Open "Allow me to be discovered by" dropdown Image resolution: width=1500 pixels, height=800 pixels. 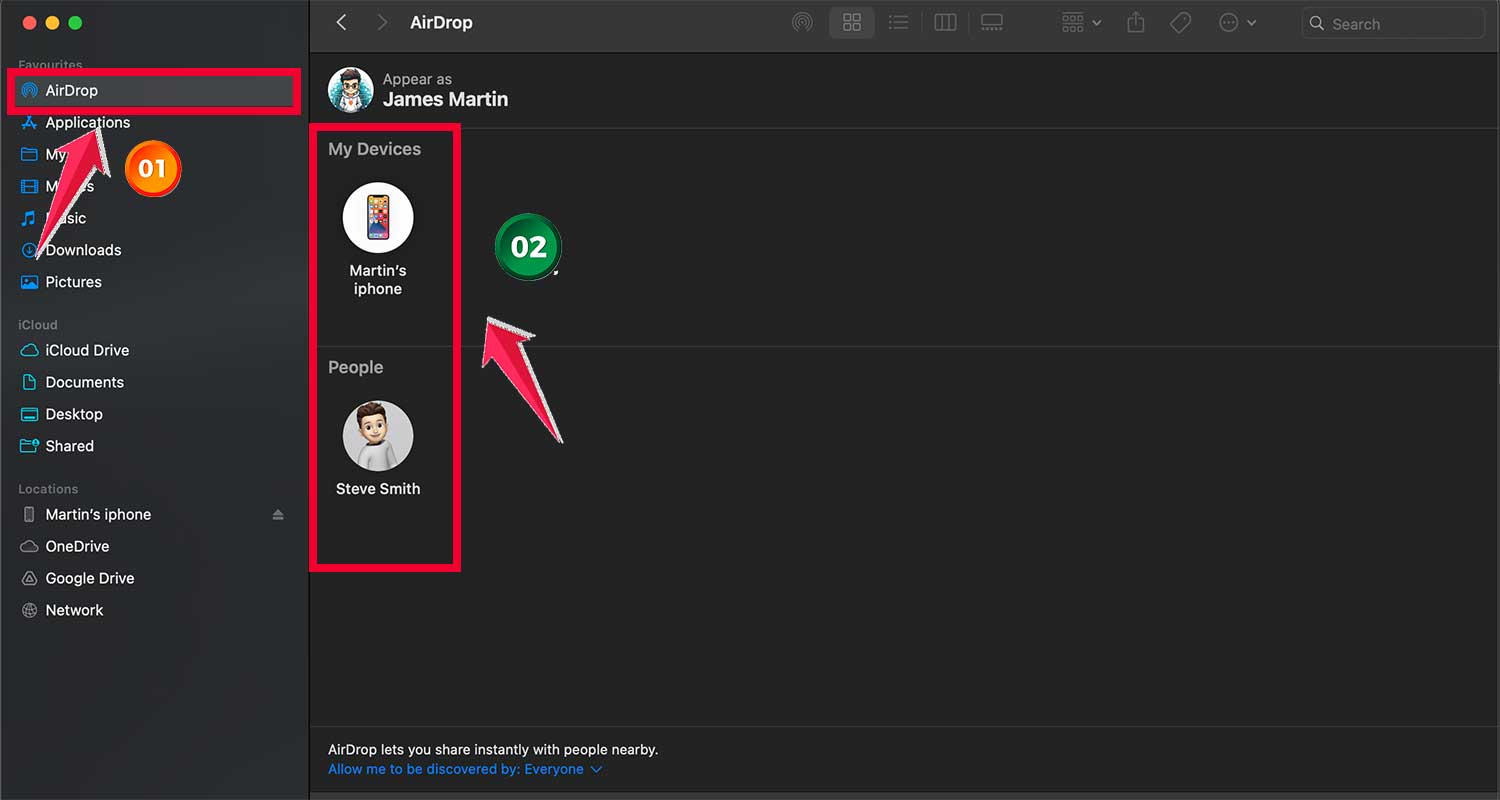point(466,769)
